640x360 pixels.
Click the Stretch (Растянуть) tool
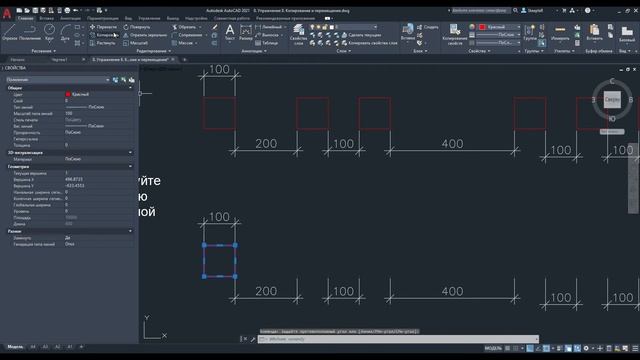click(x=102, y=43)
